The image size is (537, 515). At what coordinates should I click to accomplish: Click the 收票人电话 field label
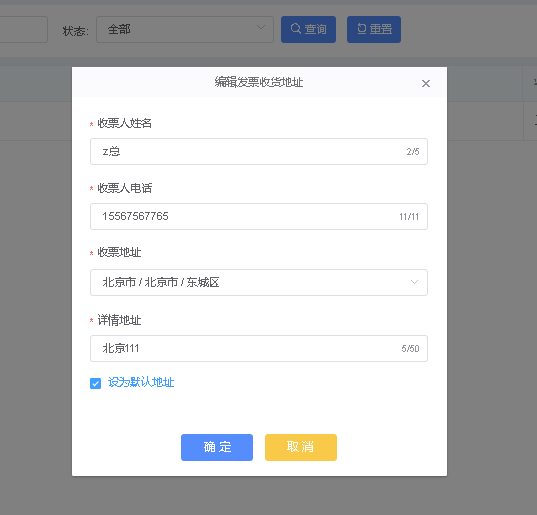[125, 188]
